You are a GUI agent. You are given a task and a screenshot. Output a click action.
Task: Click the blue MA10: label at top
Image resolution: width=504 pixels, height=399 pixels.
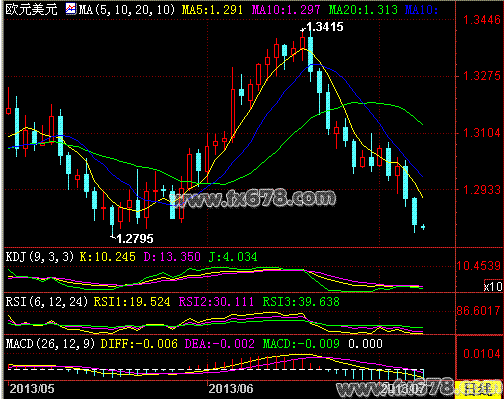[x=421, y=9]
